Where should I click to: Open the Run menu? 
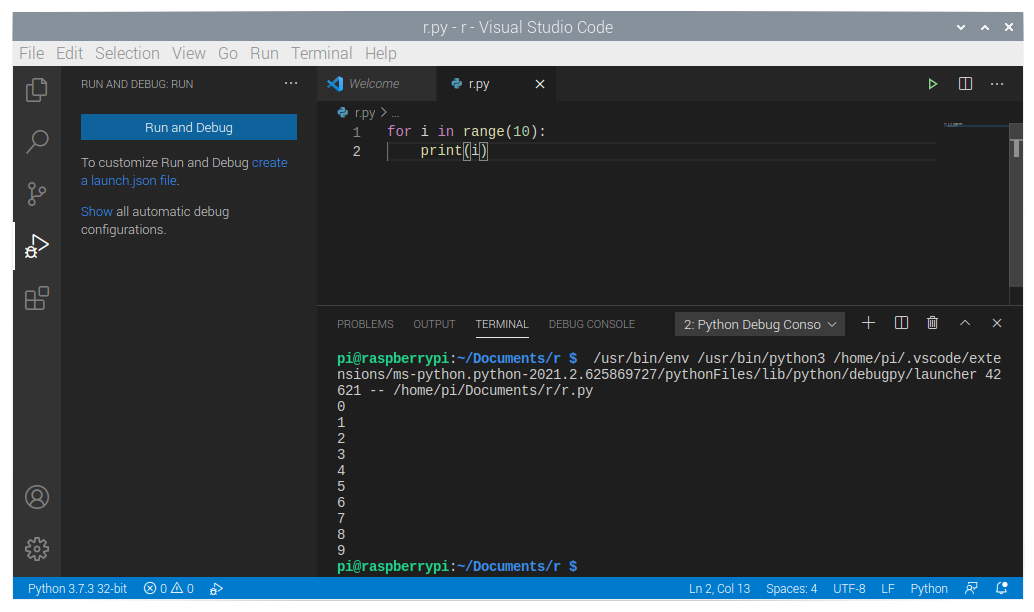264,53
